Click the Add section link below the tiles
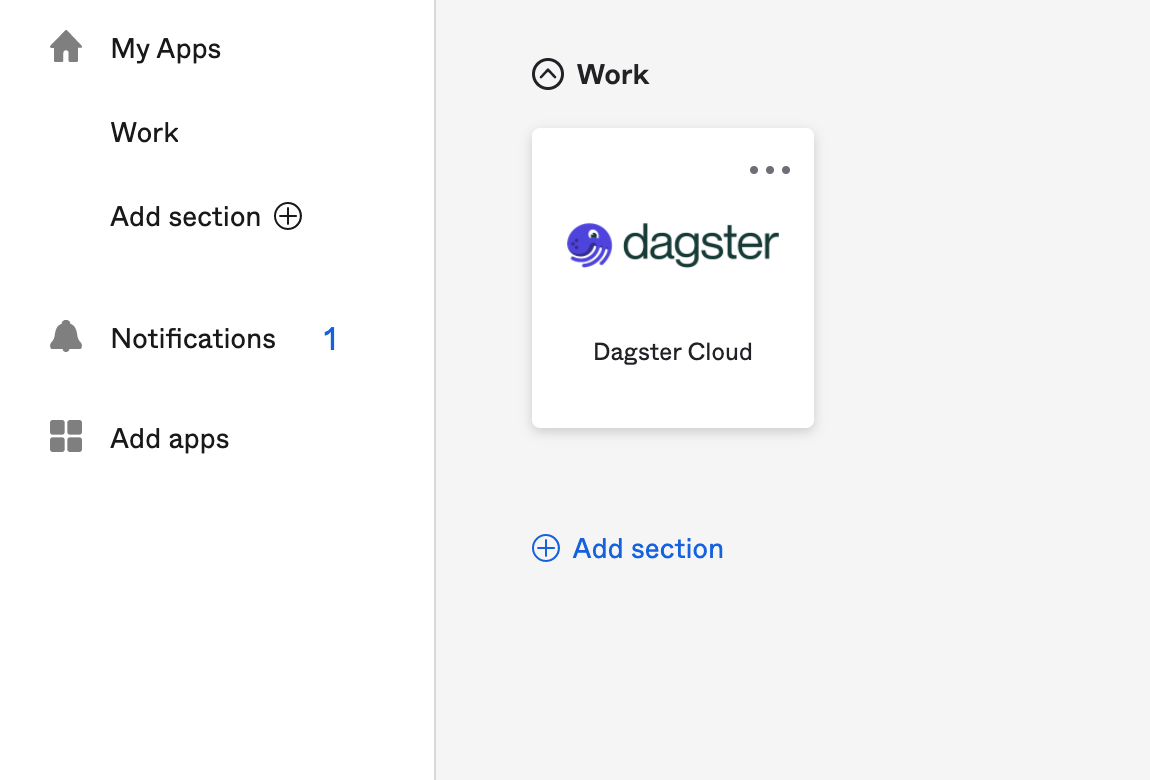1150x780 pixels. coord(647,548)
